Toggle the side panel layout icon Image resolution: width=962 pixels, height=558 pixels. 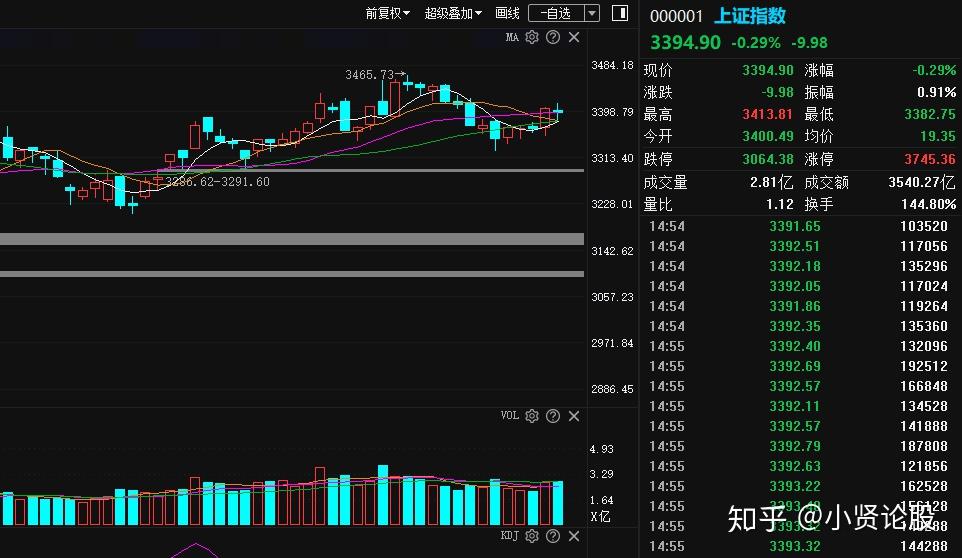click(x=620, y=13)
